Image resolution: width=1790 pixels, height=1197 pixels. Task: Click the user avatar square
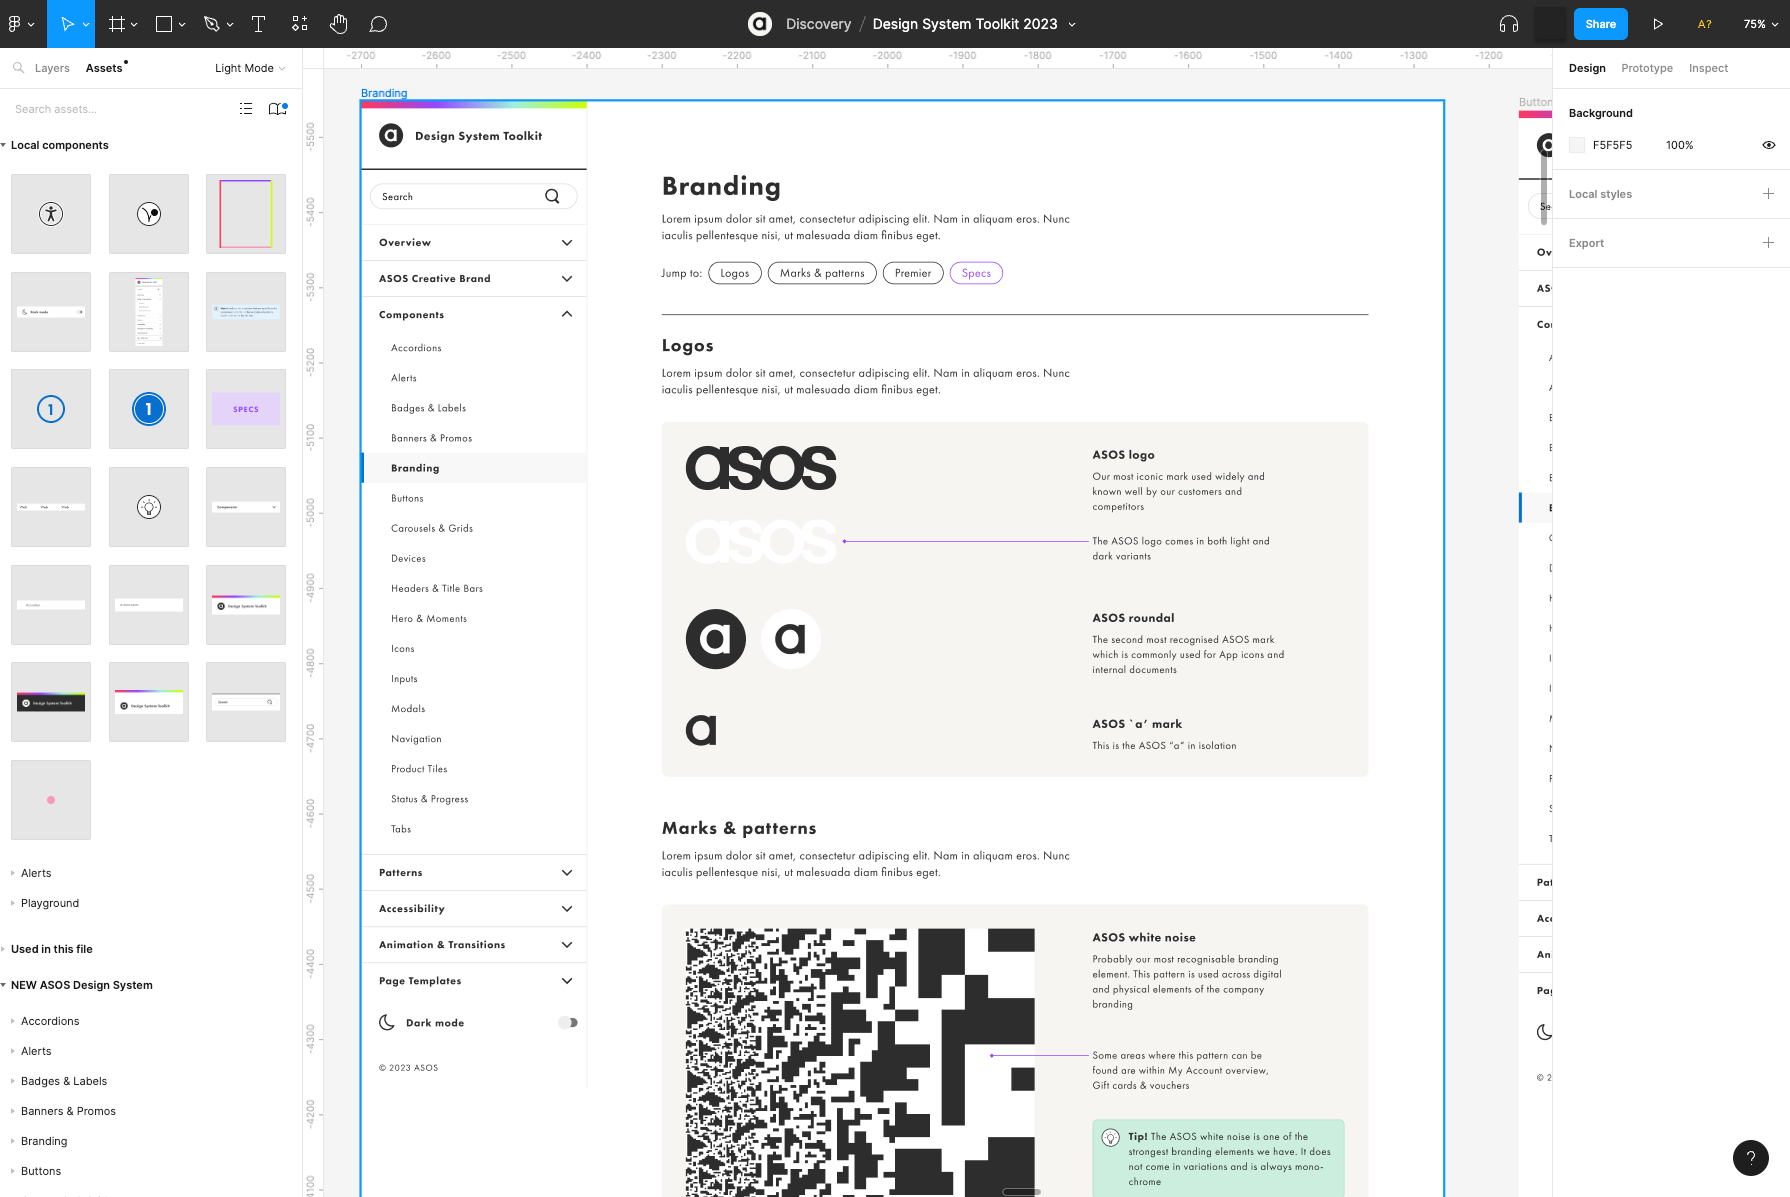(1550, 24)
